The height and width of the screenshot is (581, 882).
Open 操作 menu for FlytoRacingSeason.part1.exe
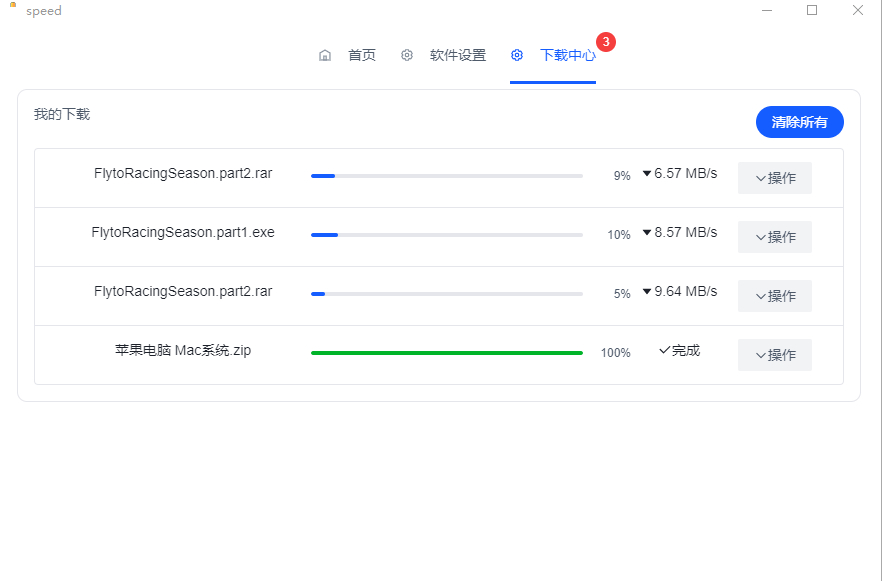pyautogui.click(x=774, y=236)
